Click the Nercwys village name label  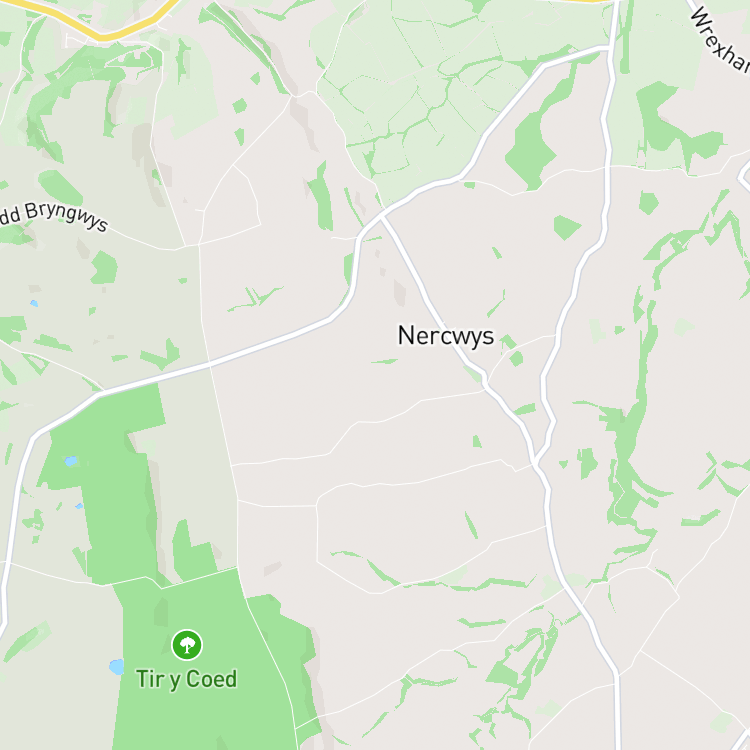445,335
